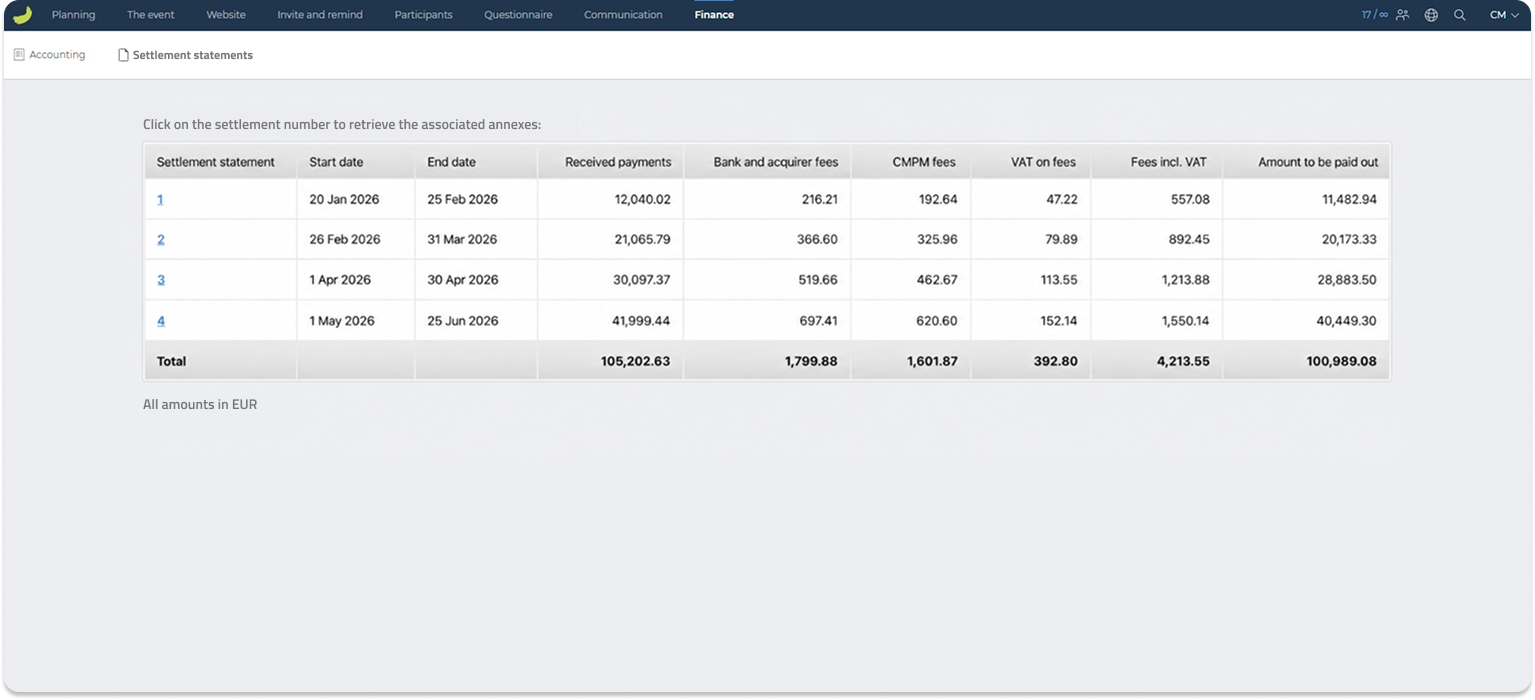
Task: Open the Accounting sub-tab
Action: (x=57, y=55)
